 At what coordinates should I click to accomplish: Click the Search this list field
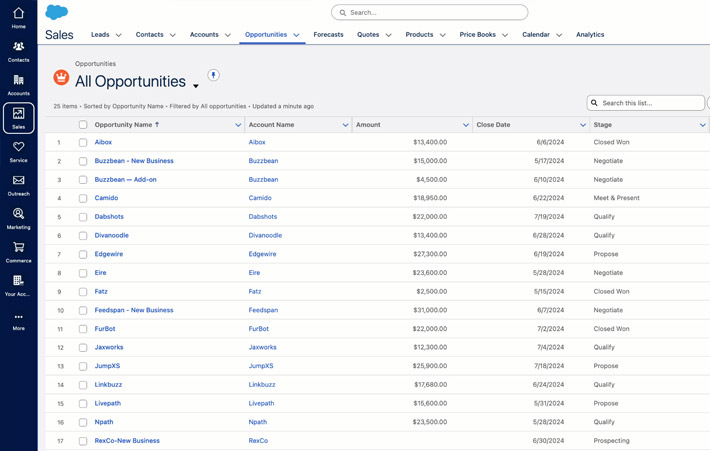tap(646, 103)
